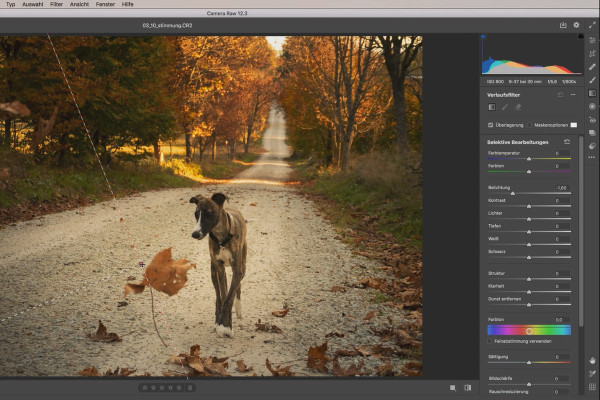Open the Fenster menu
600x400 pixels.
[x=105, y=4]
